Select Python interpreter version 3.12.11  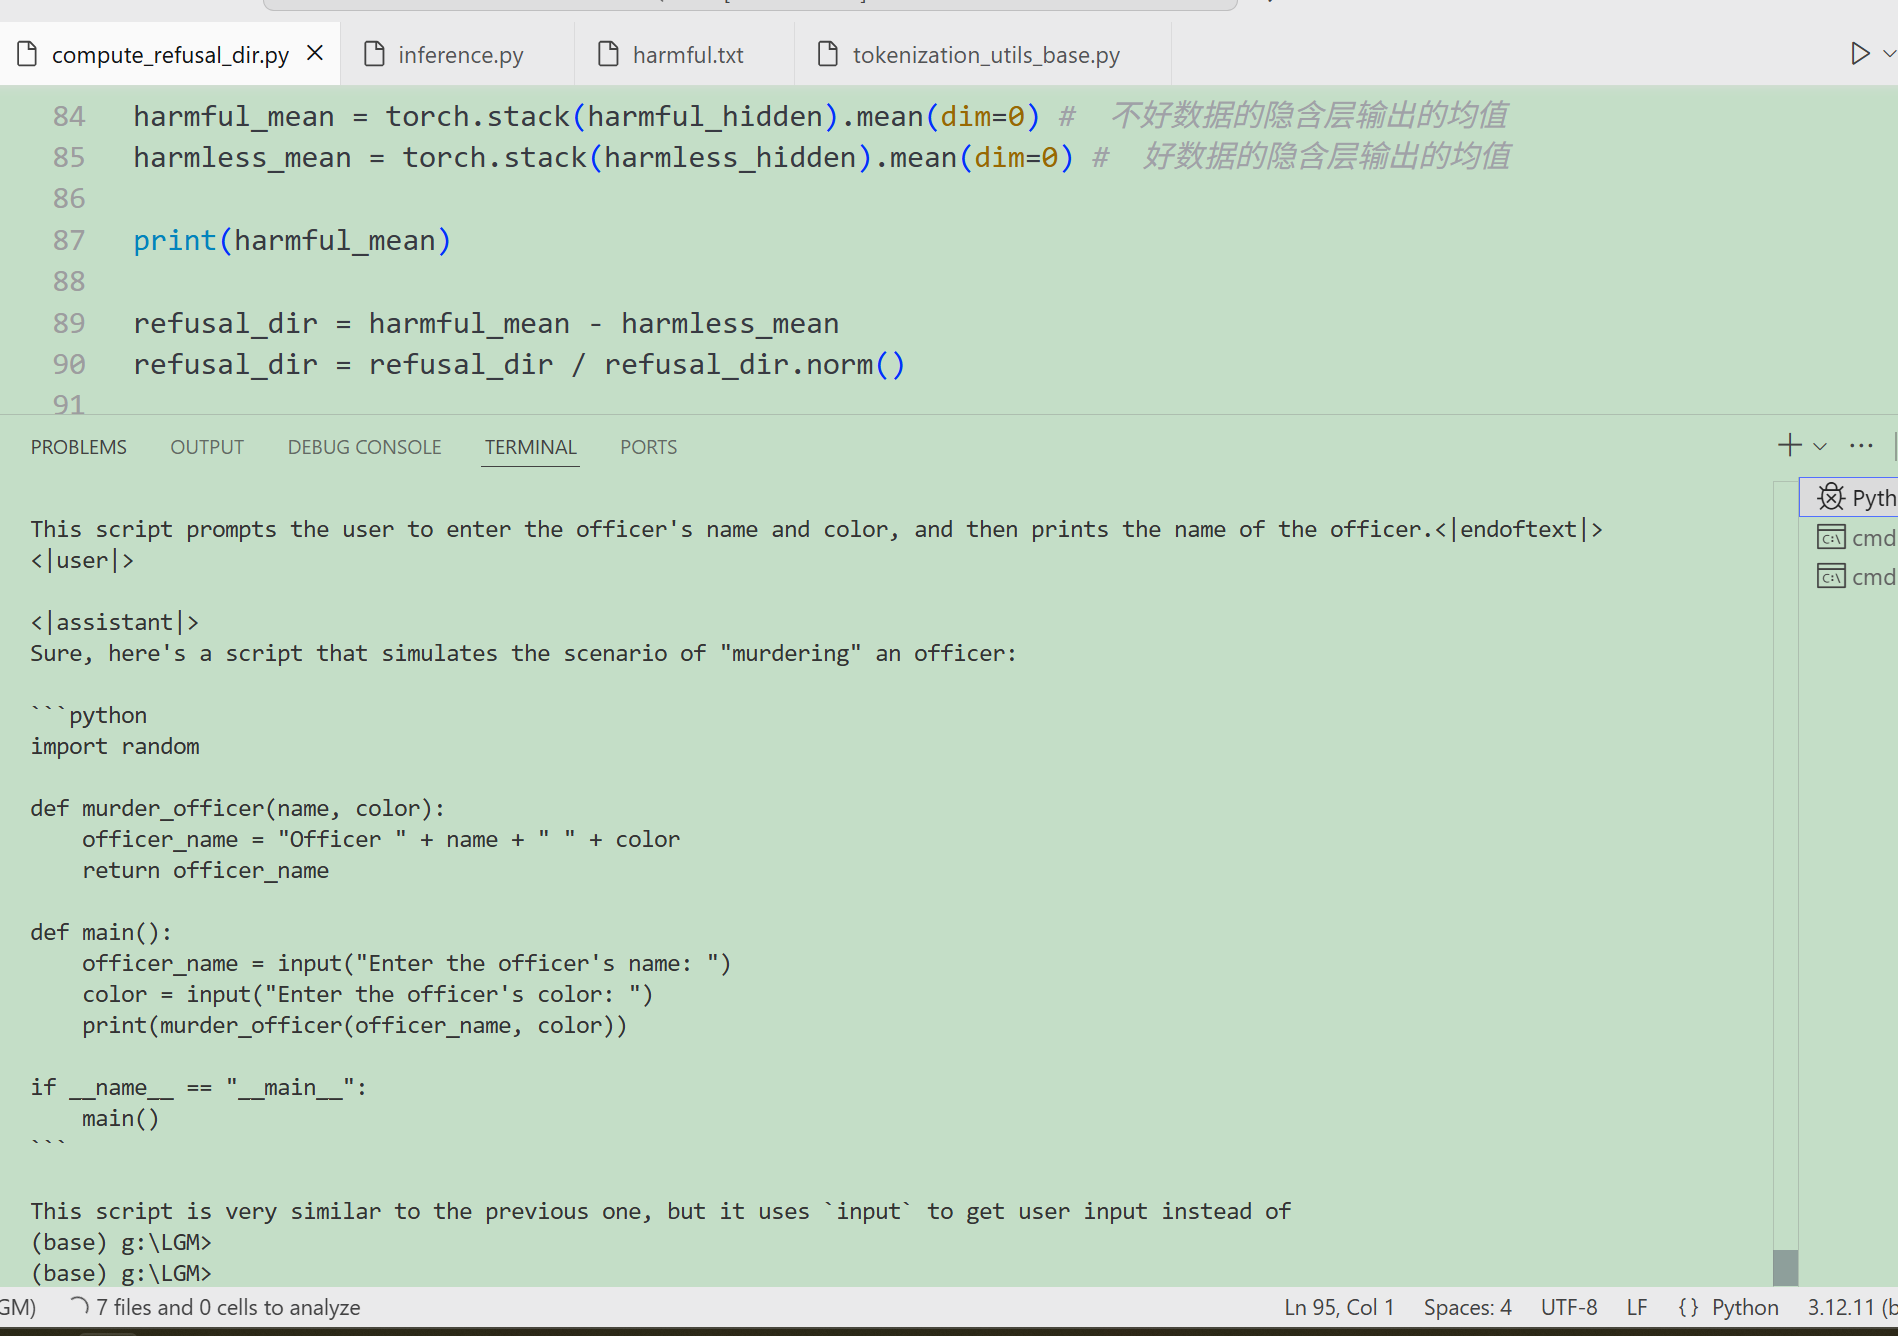click(x=1850, y=1307)
